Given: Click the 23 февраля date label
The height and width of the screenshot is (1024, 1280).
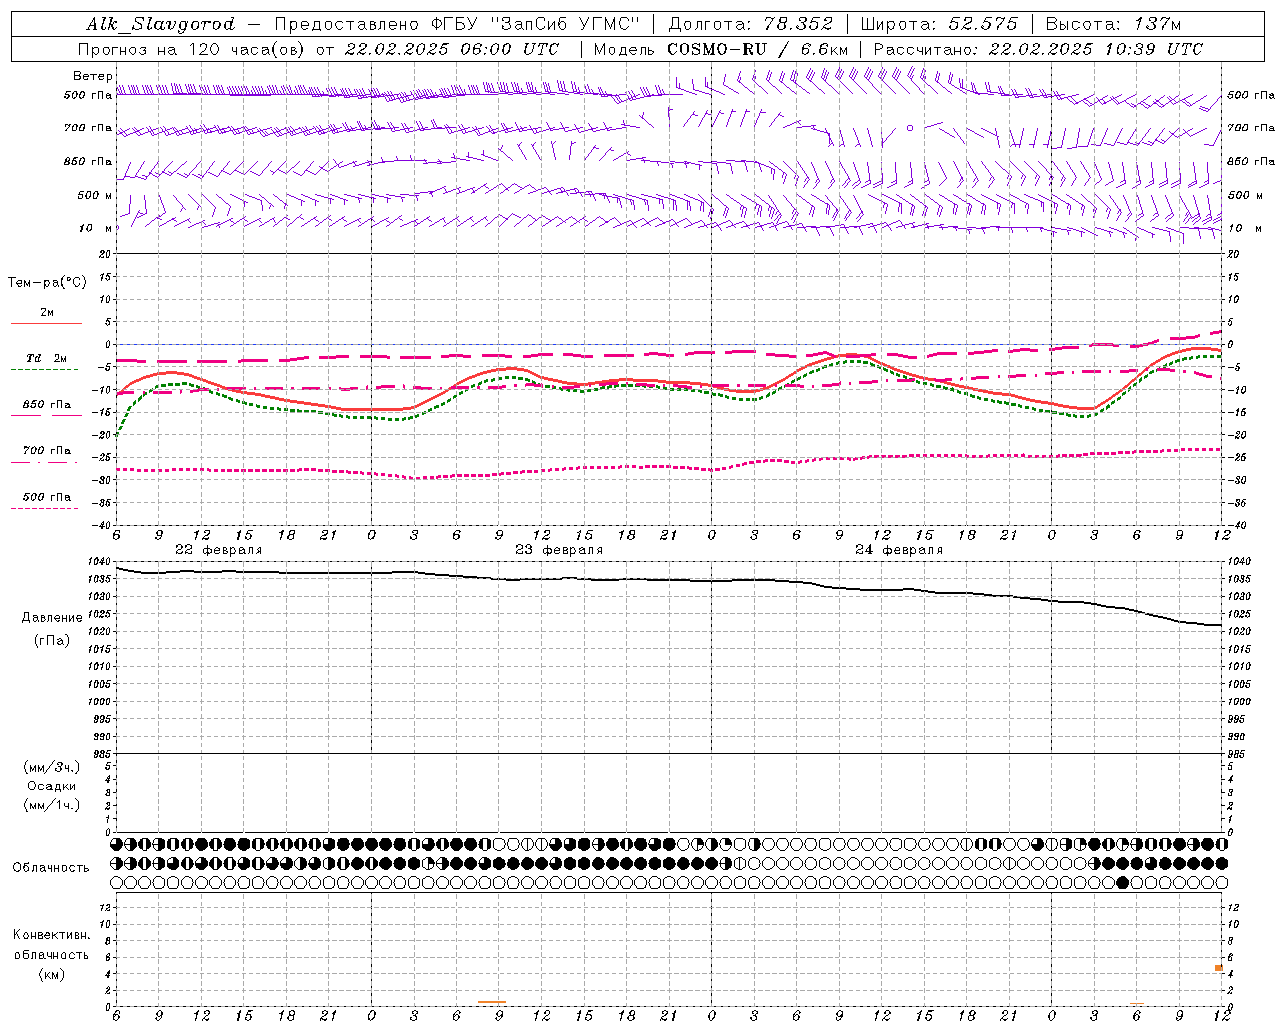Looking at the screenshot, I should coord(559,550).
